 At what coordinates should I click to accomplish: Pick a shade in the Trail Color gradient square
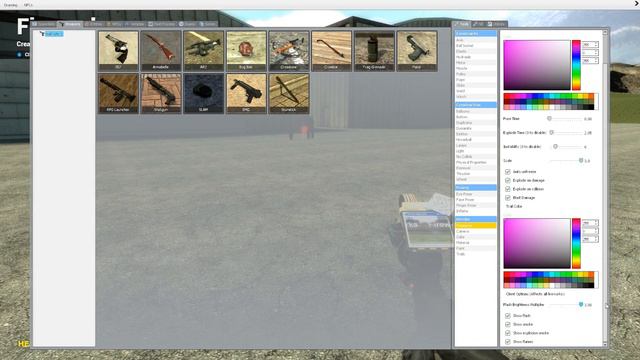tap(537, 243)
